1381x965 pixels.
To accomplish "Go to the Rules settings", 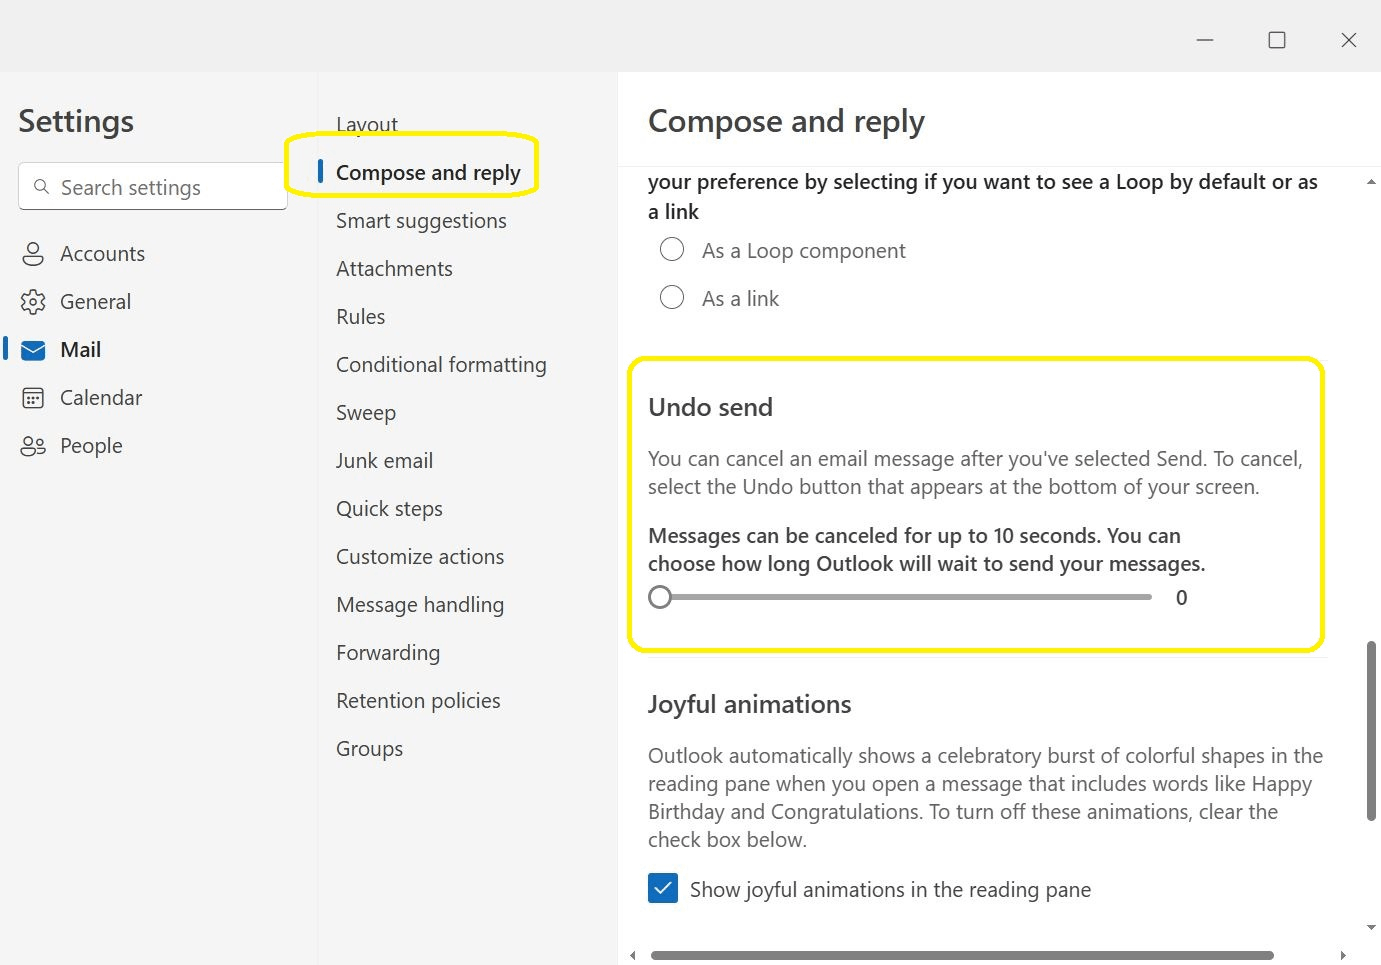I will pos(360,317).
